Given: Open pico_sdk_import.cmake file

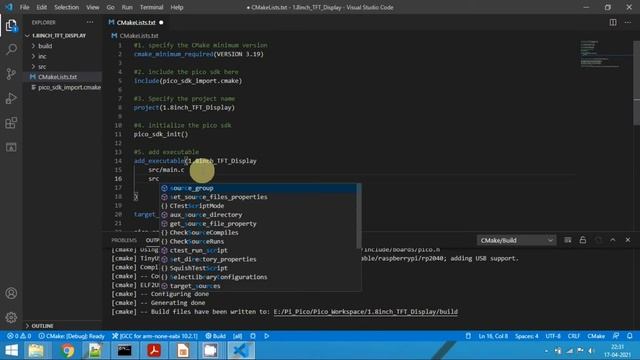Looking at the screenshot, I should [x=69, y=87].
